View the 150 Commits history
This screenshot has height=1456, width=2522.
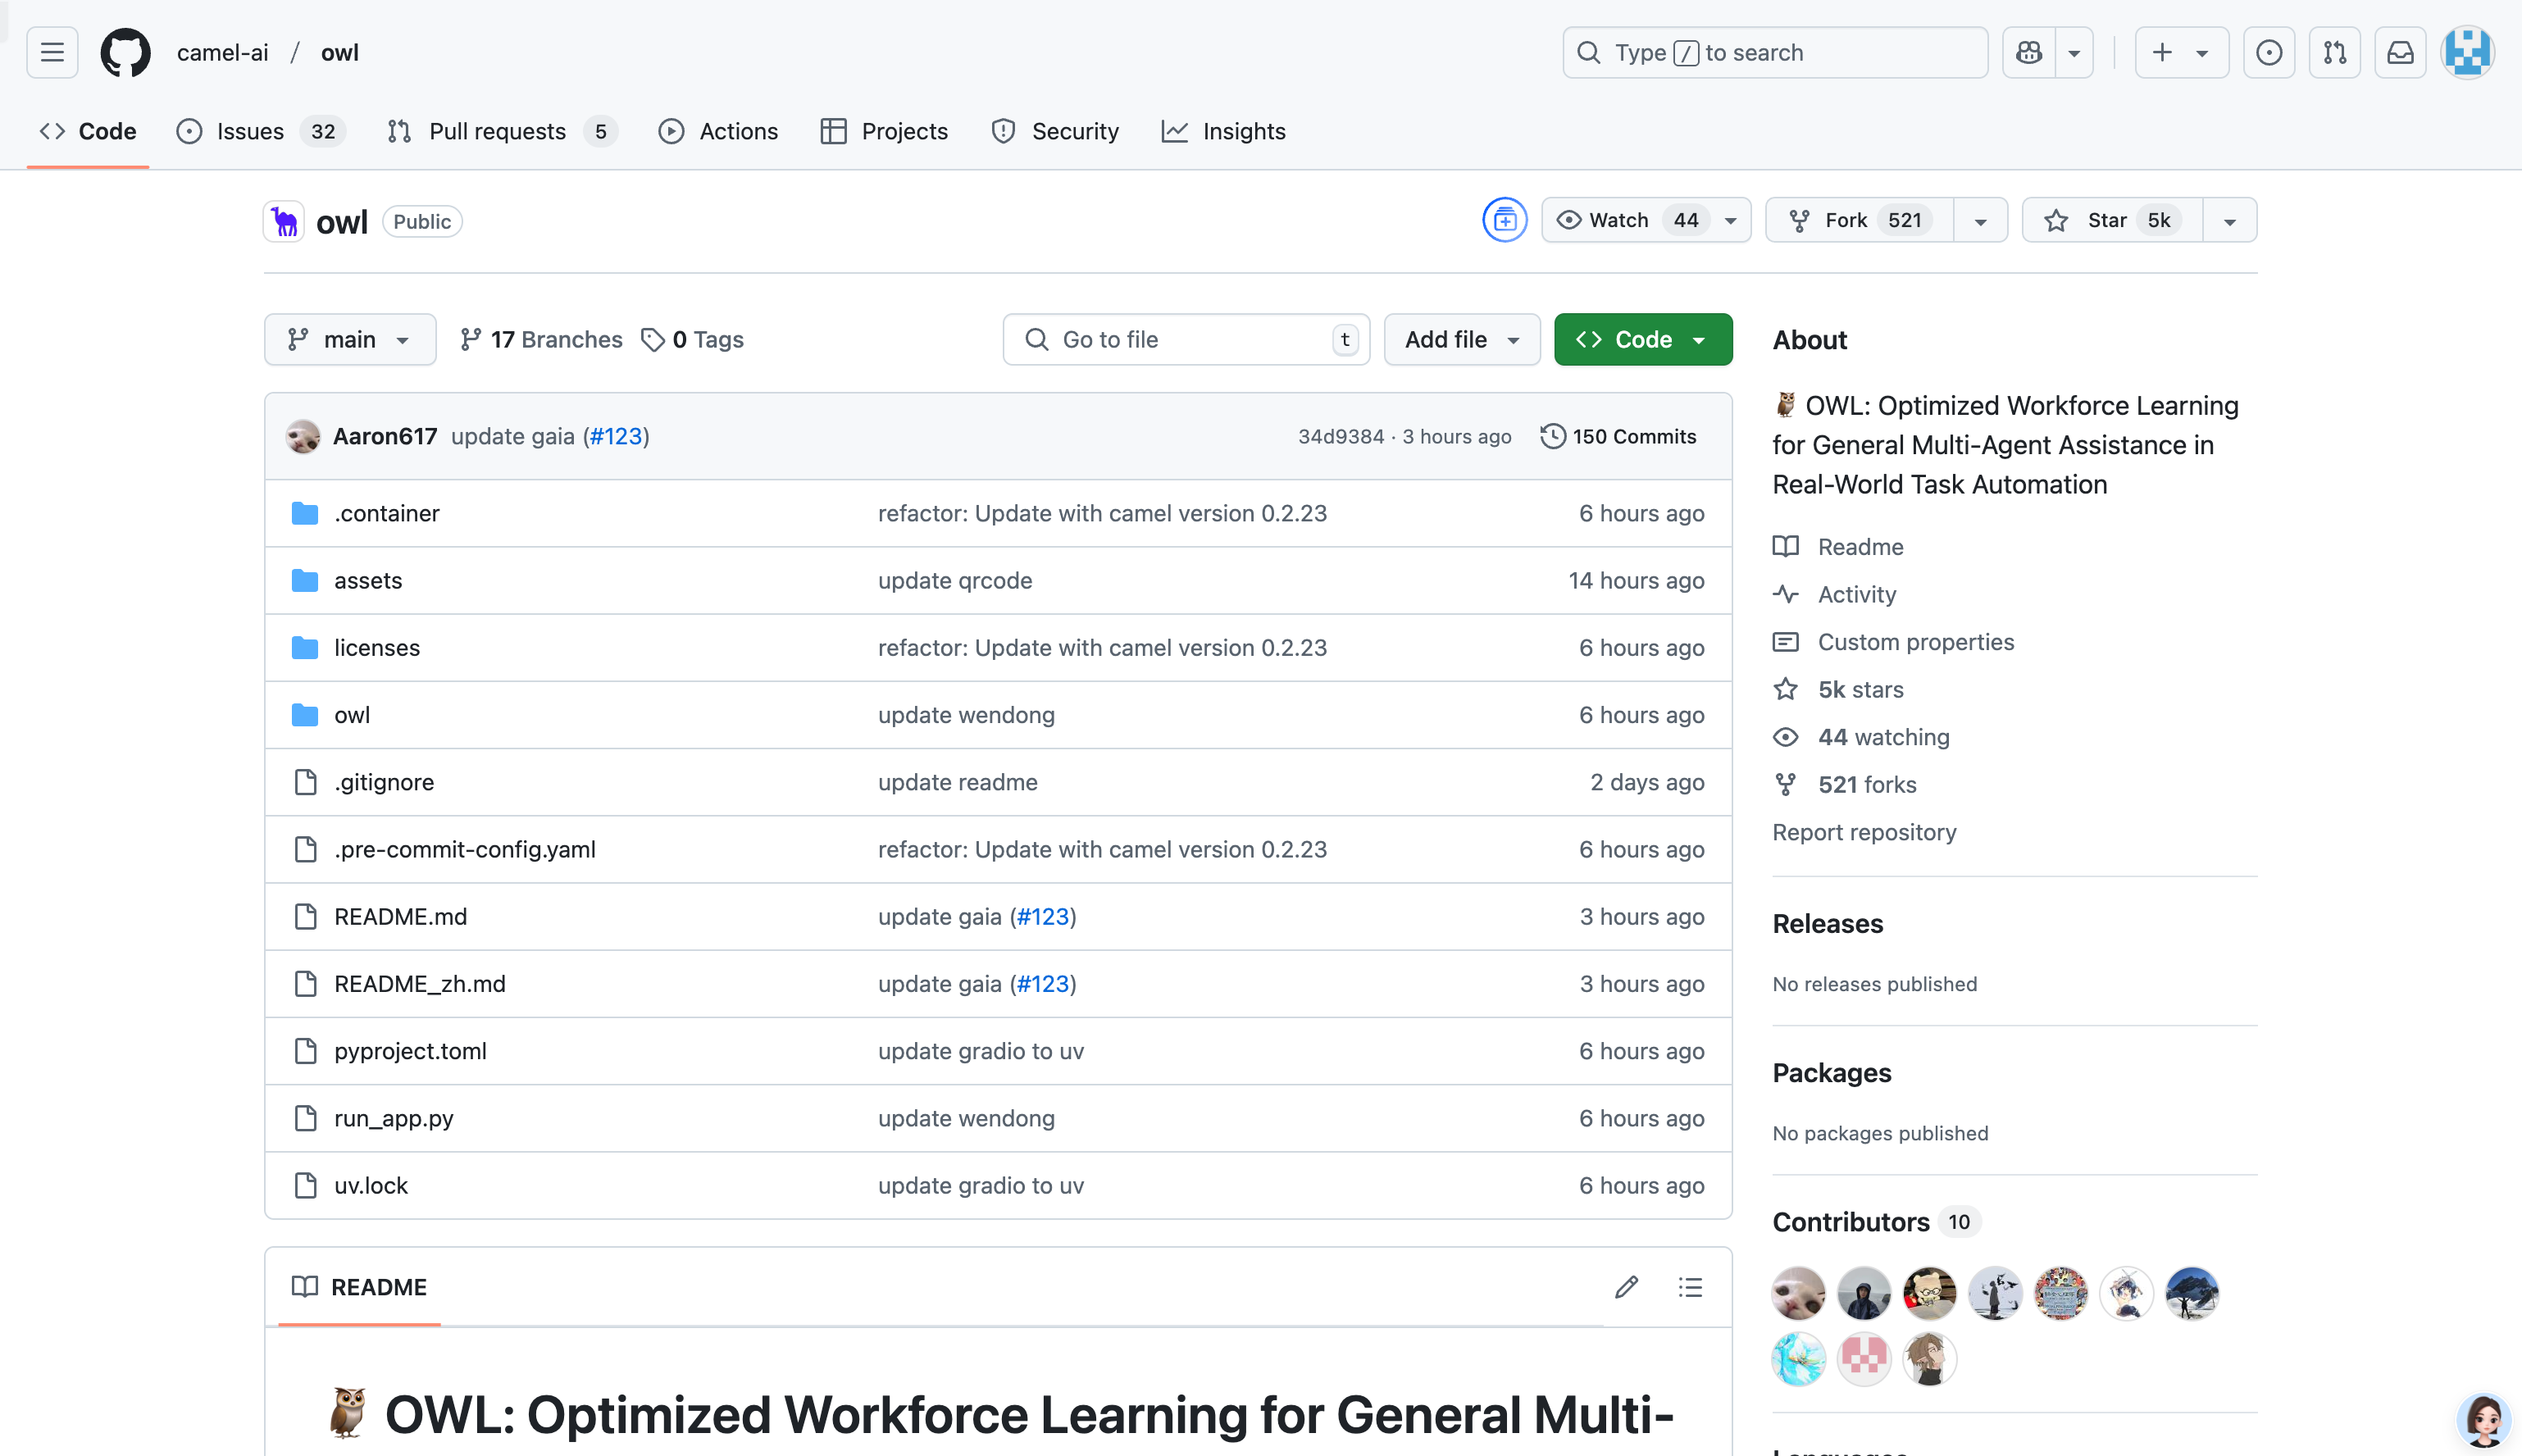coord(1618,436)
